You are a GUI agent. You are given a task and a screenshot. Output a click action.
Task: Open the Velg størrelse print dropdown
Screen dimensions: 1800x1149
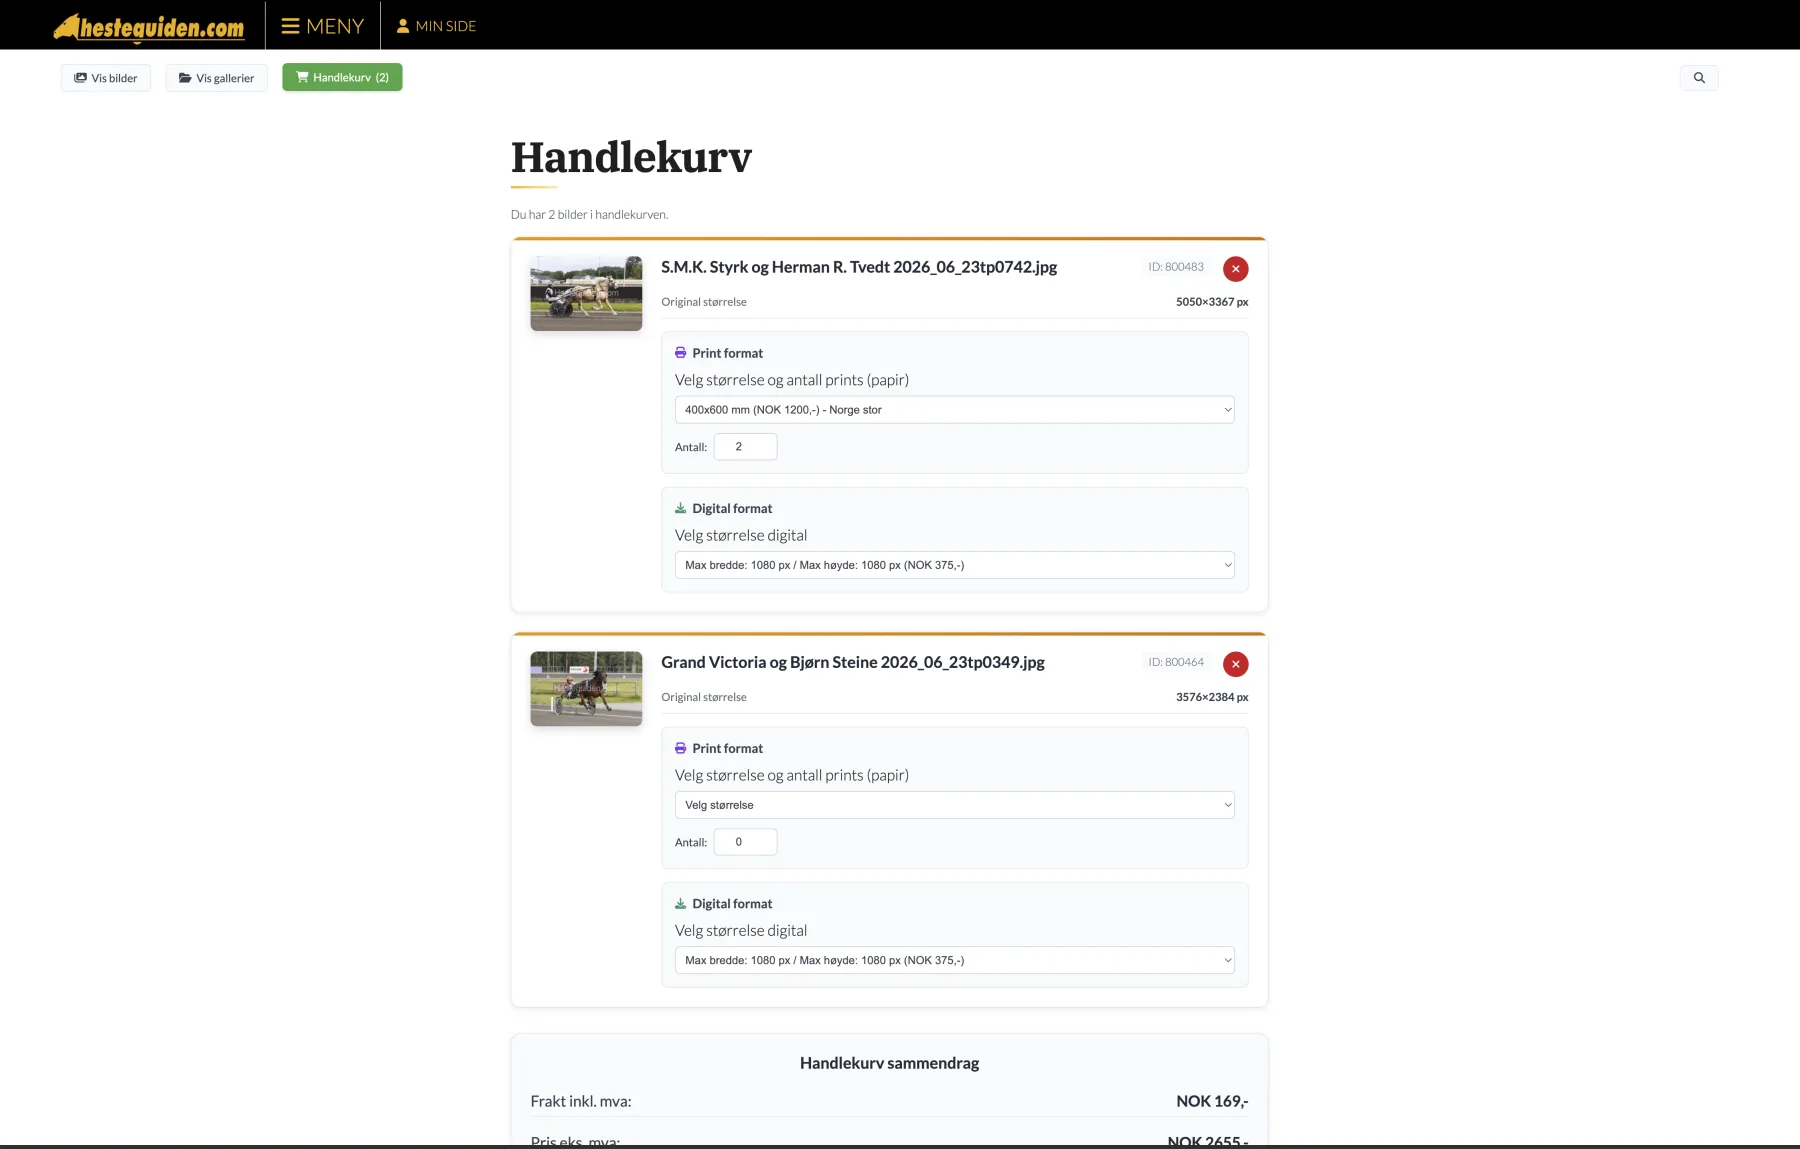pyautogui.click(x=954, y=805)
